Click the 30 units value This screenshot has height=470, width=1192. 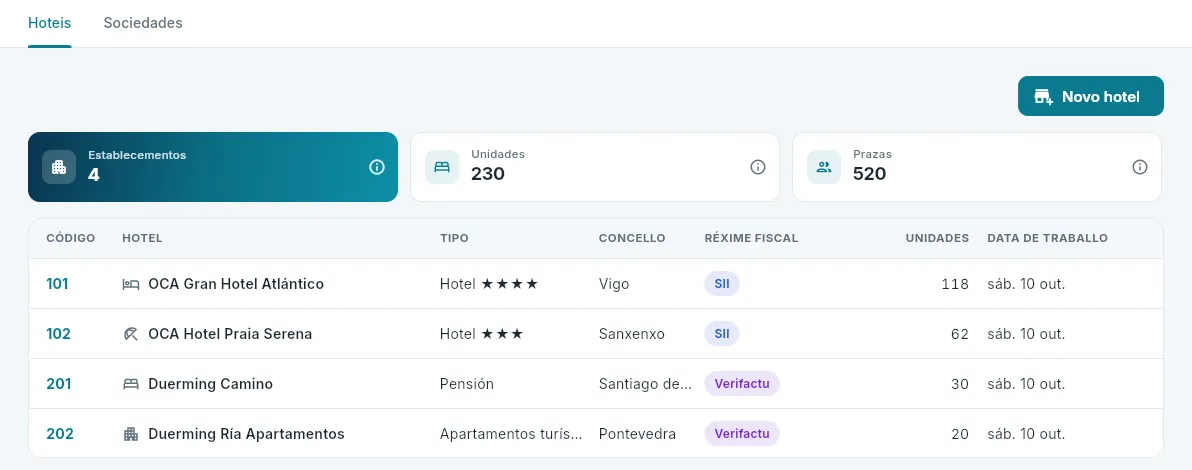click(960, 385)
